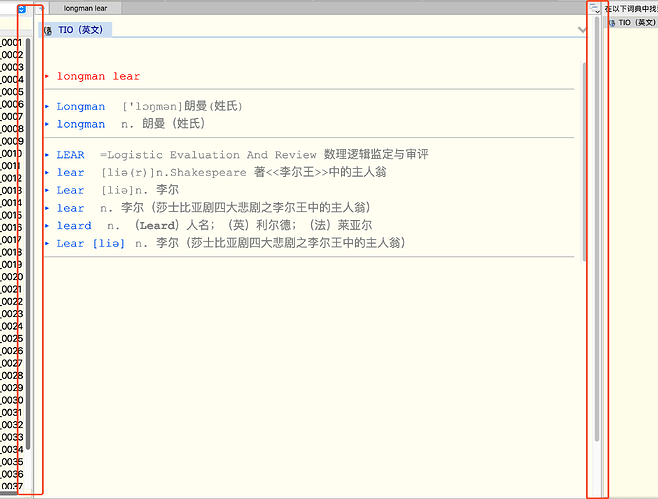Select _0007 in the word list
Image resolution: width=658 pixels, height=499 pixels.
tap(11, 117)
